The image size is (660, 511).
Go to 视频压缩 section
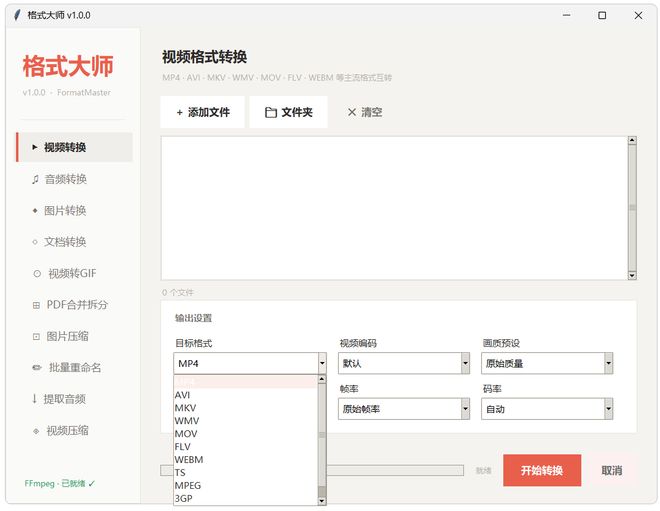click(75, 430)
